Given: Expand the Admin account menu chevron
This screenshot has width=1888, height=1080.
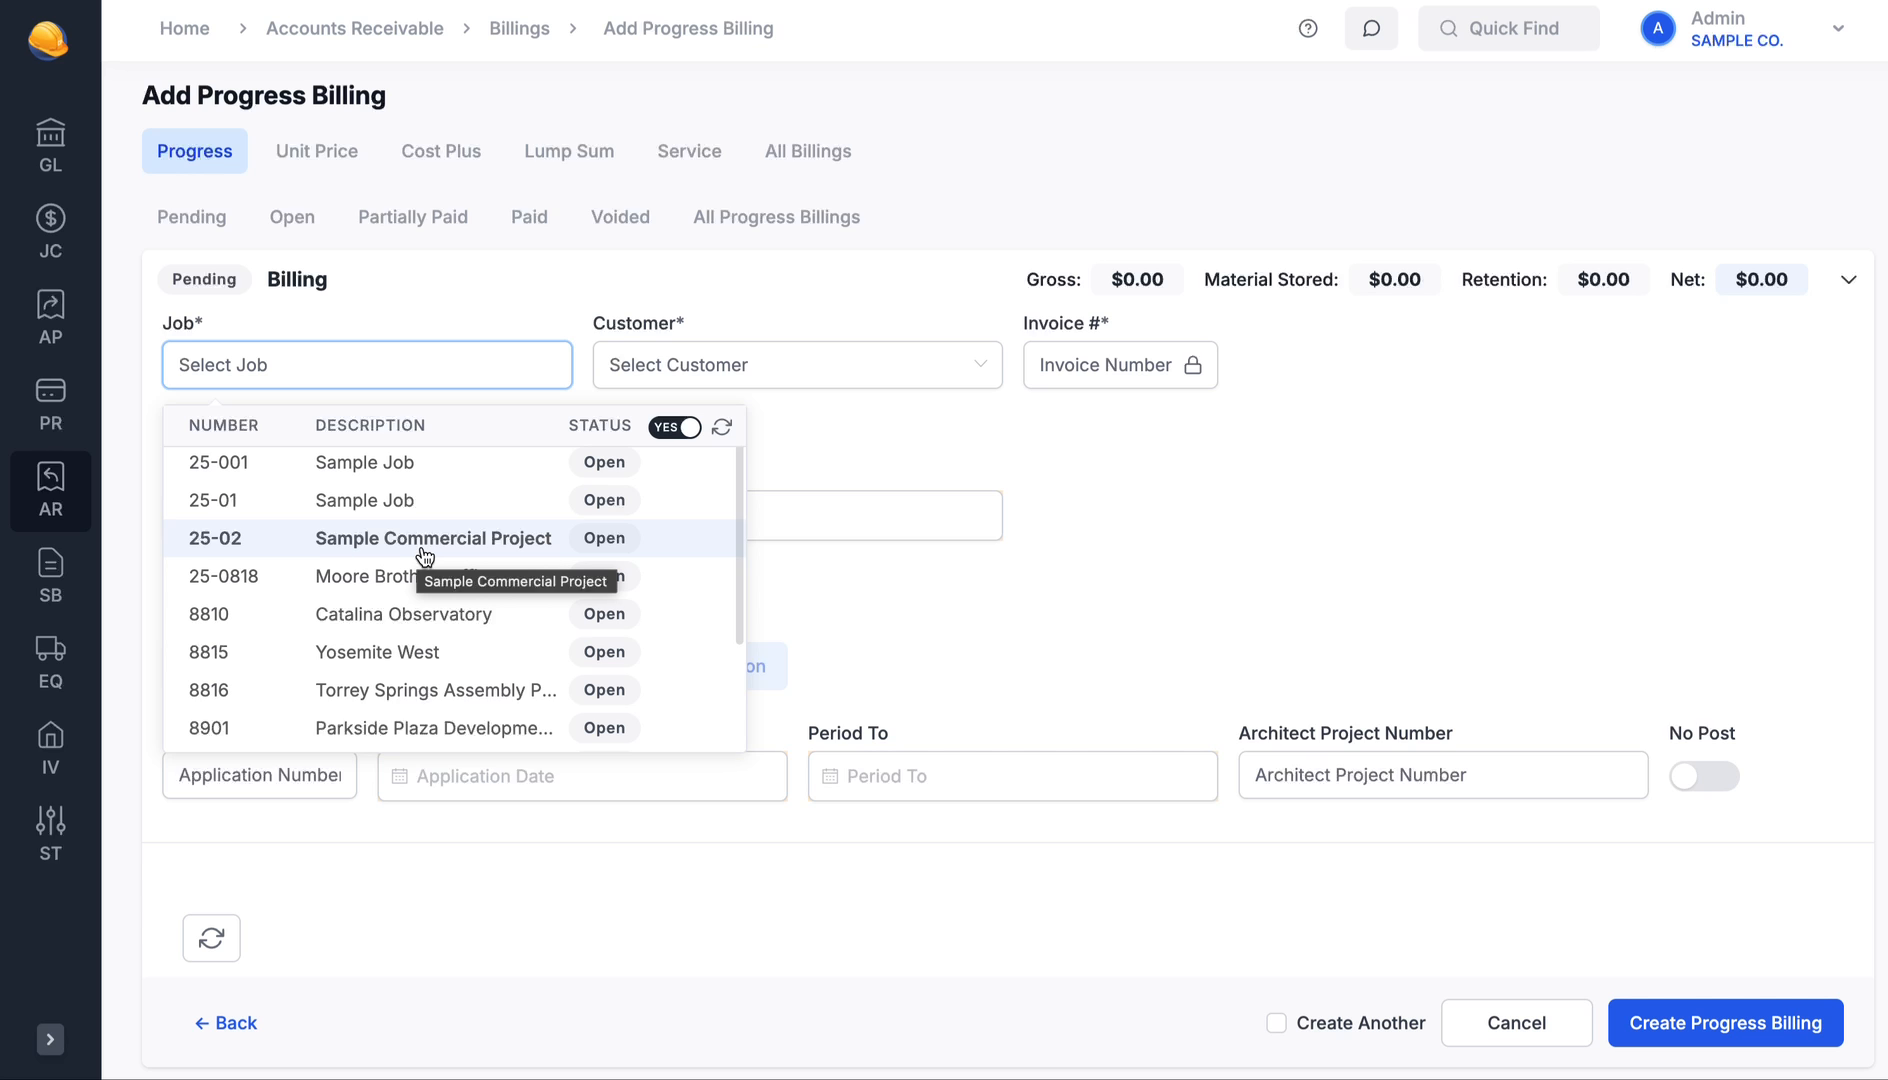Looking at the screenshot, I should tap(1839, 28).
